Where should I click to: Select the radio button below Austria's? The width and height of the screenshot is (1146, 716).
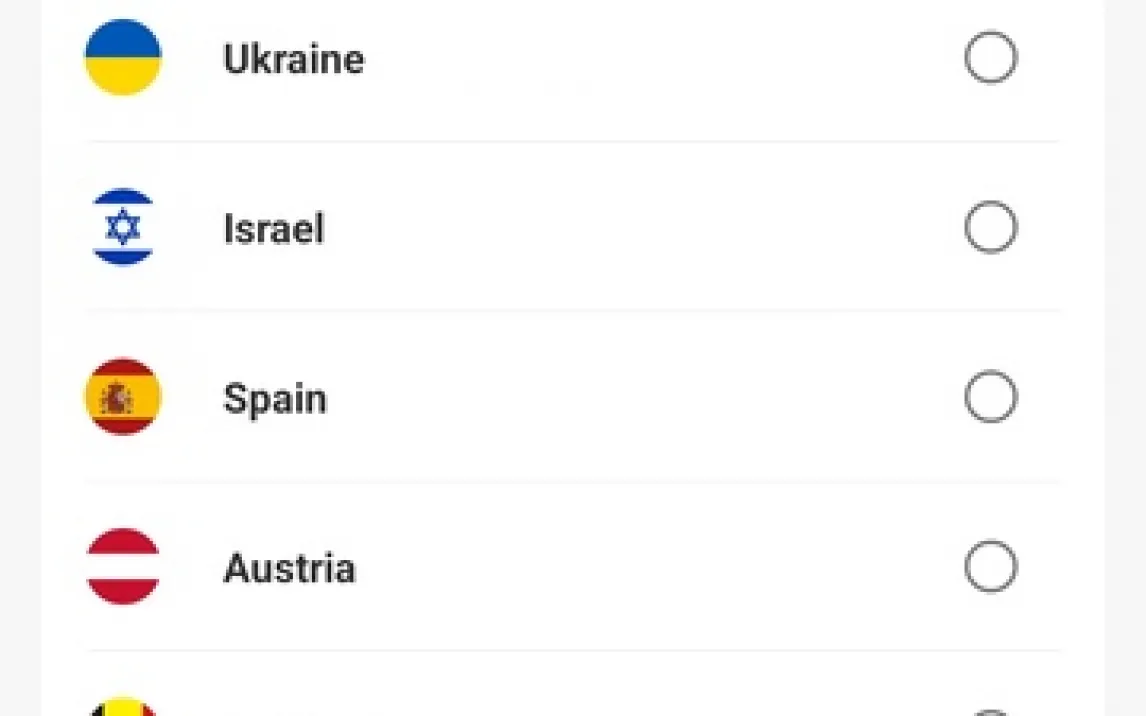pyautogui.click(x=990, y=710)
